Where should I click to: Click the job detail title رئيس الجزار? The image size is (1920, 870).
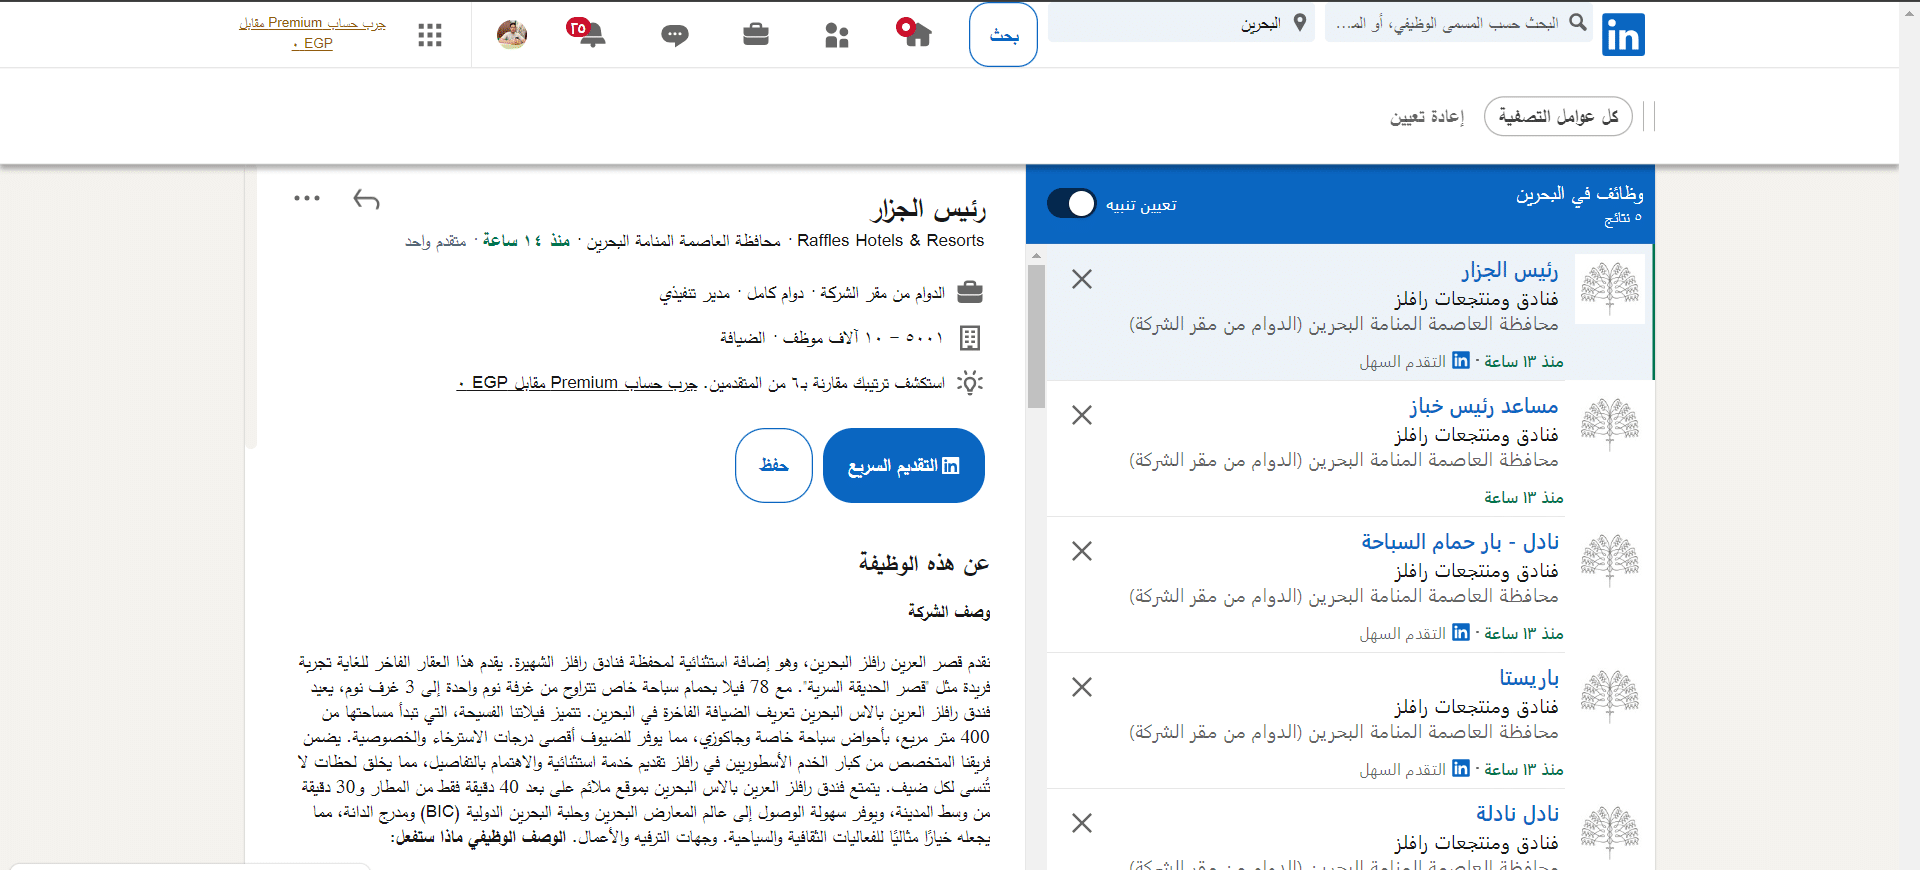929,210
